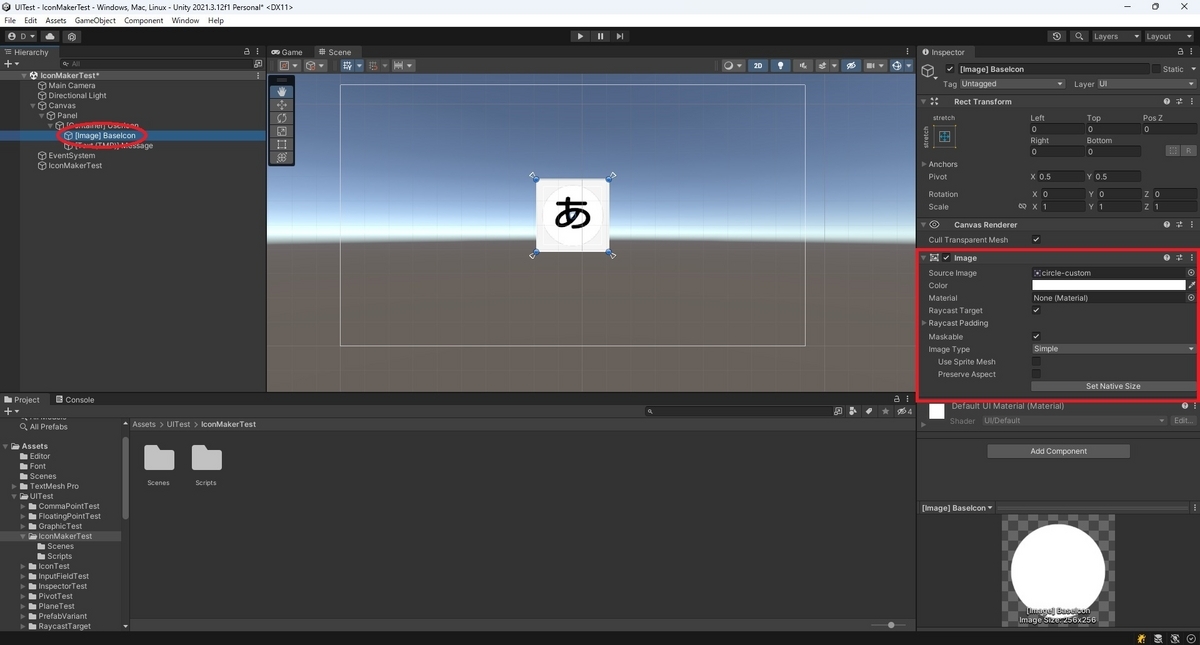1200x645 pixels.
Task: Toggle scene lighting bulb icon
Action: (x=781, y=66)
